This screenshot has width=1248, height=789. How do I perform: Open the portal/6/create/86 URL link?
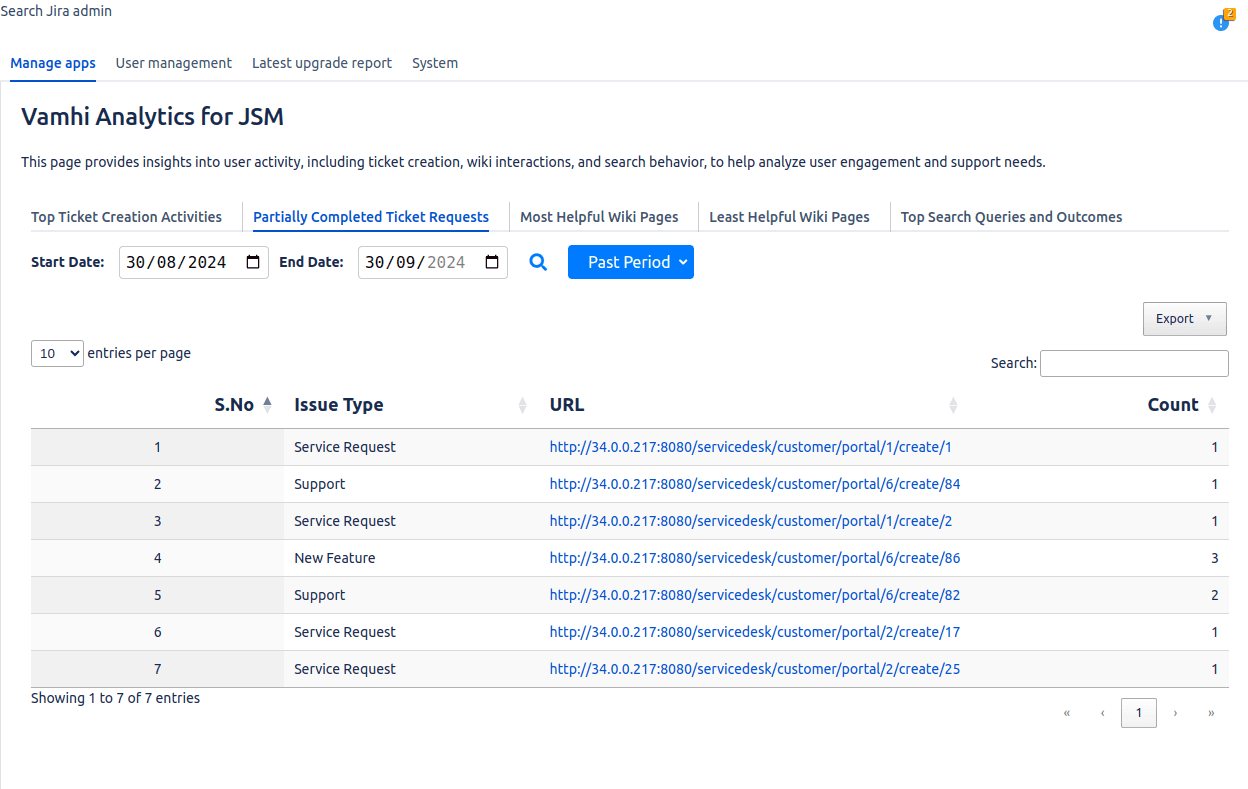[754, 558]
